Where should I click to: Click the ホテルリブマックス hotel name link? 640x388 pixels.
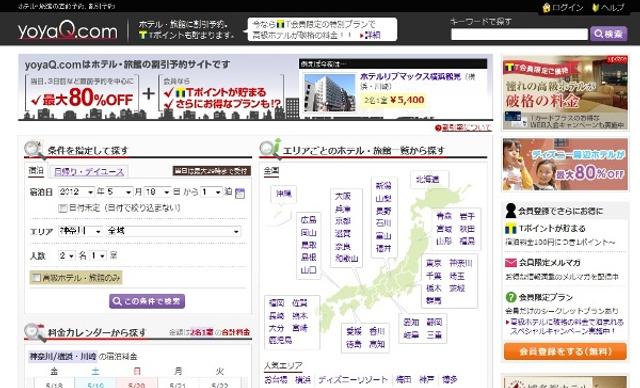pos(410,76)
